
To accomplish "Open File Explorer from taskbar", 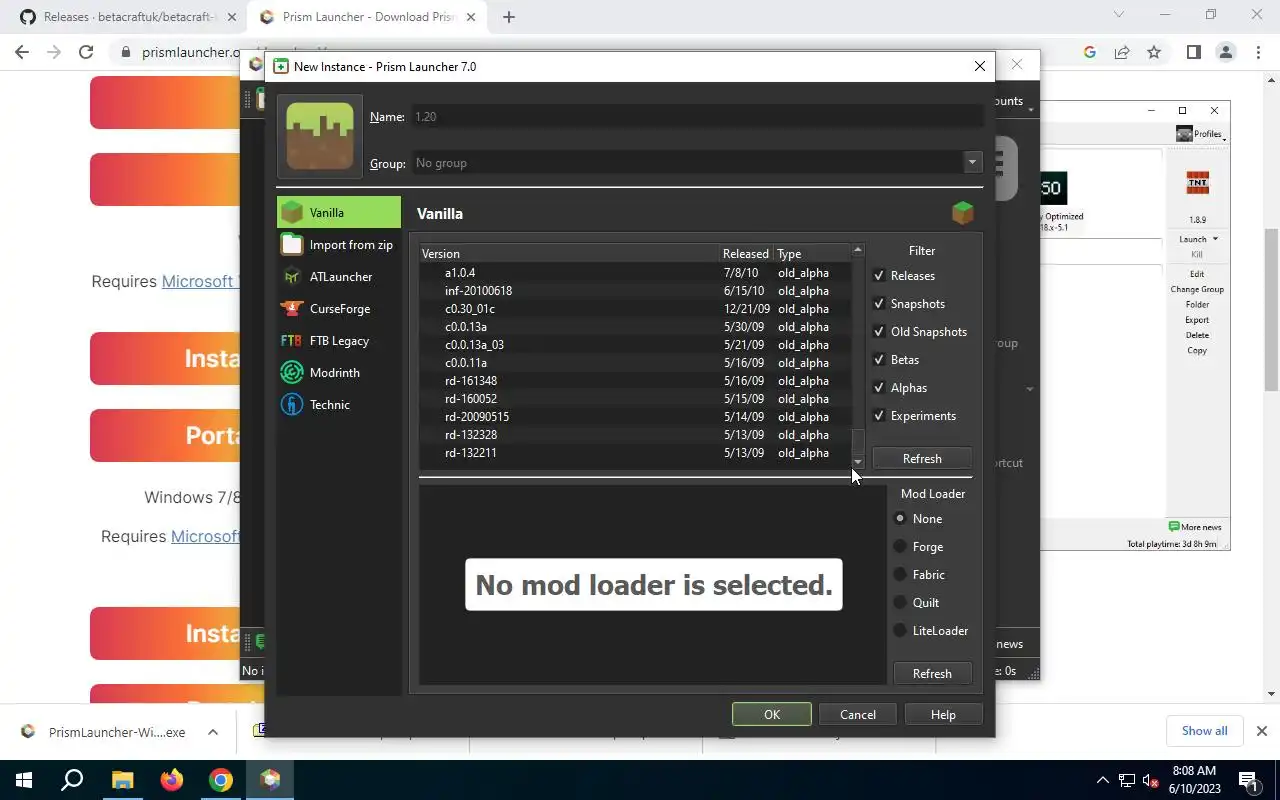I will click(x=122, y=780).
